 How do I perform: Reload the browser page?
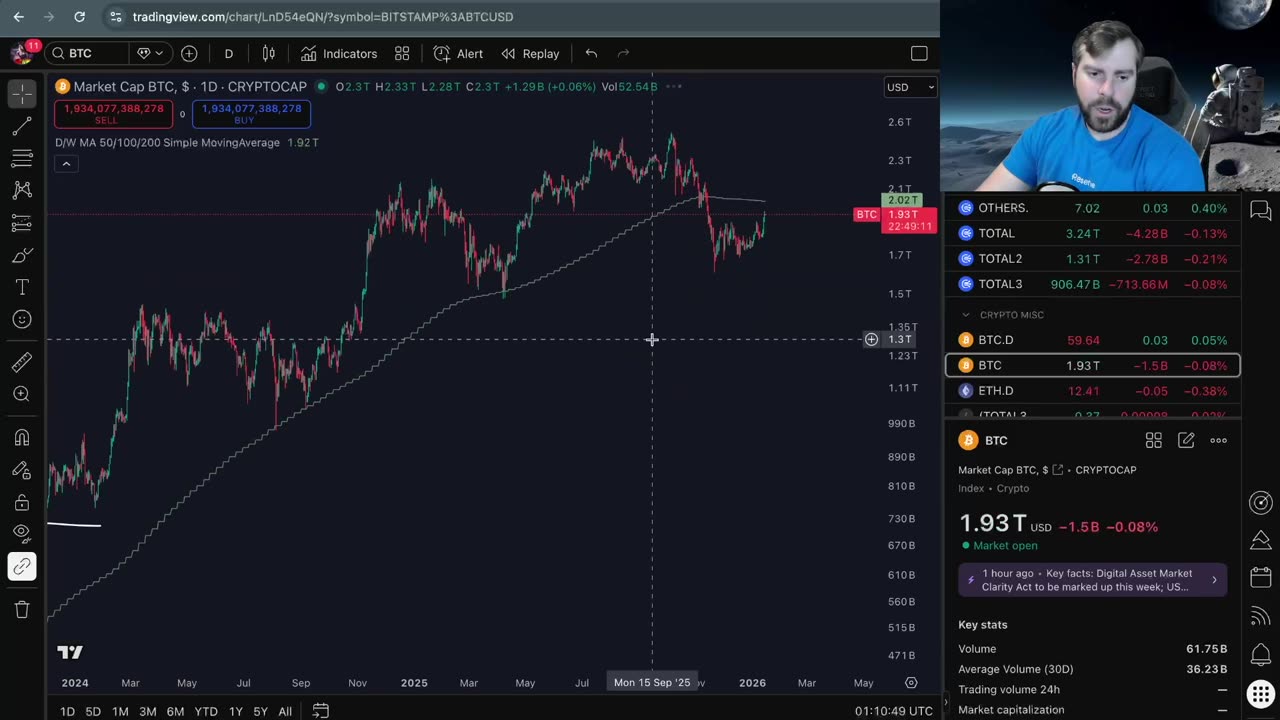(x=80, y=17)
